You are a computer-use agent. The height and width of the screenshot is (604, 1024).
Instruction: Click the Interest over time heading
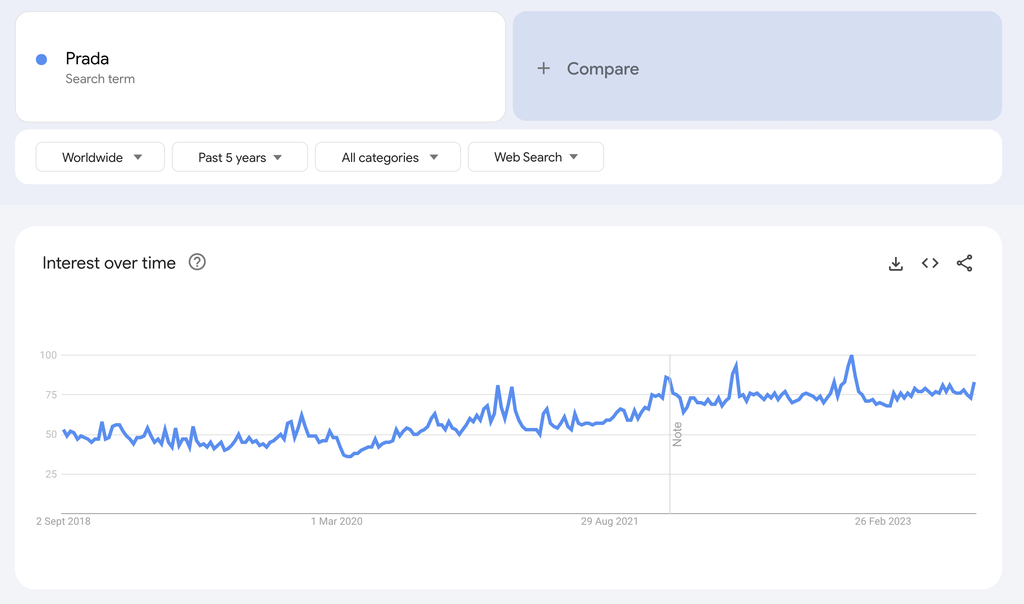pyautogui.click(x=109, y=263)
